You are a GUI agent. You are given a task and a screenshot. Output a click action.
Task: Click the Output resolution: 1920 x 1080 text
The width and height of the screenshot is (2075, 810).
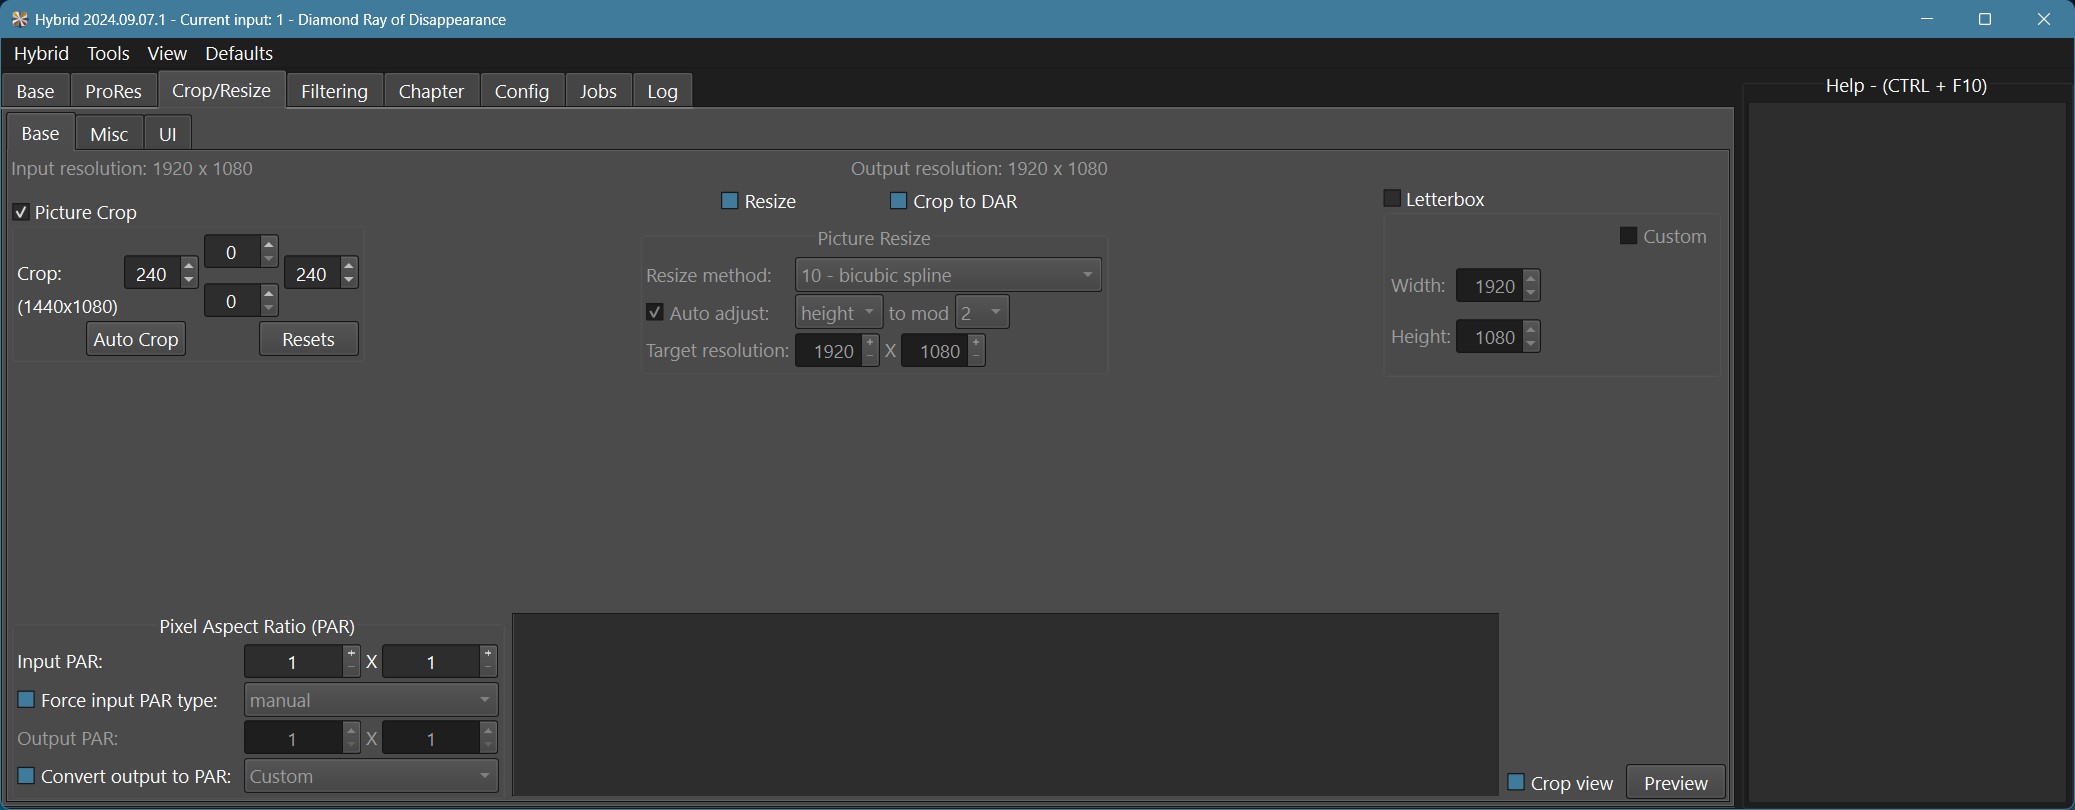point(979,169)
